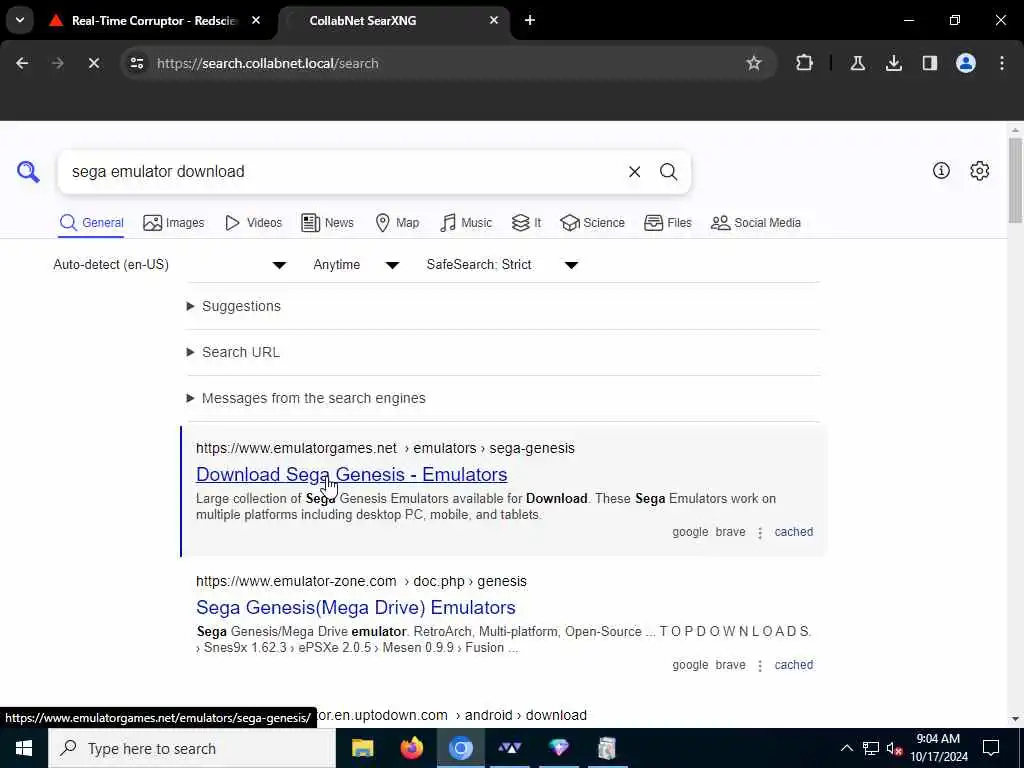Viewport: 1024px width, 768px height.
Task: Switch to the Images category
Action: 174,223
